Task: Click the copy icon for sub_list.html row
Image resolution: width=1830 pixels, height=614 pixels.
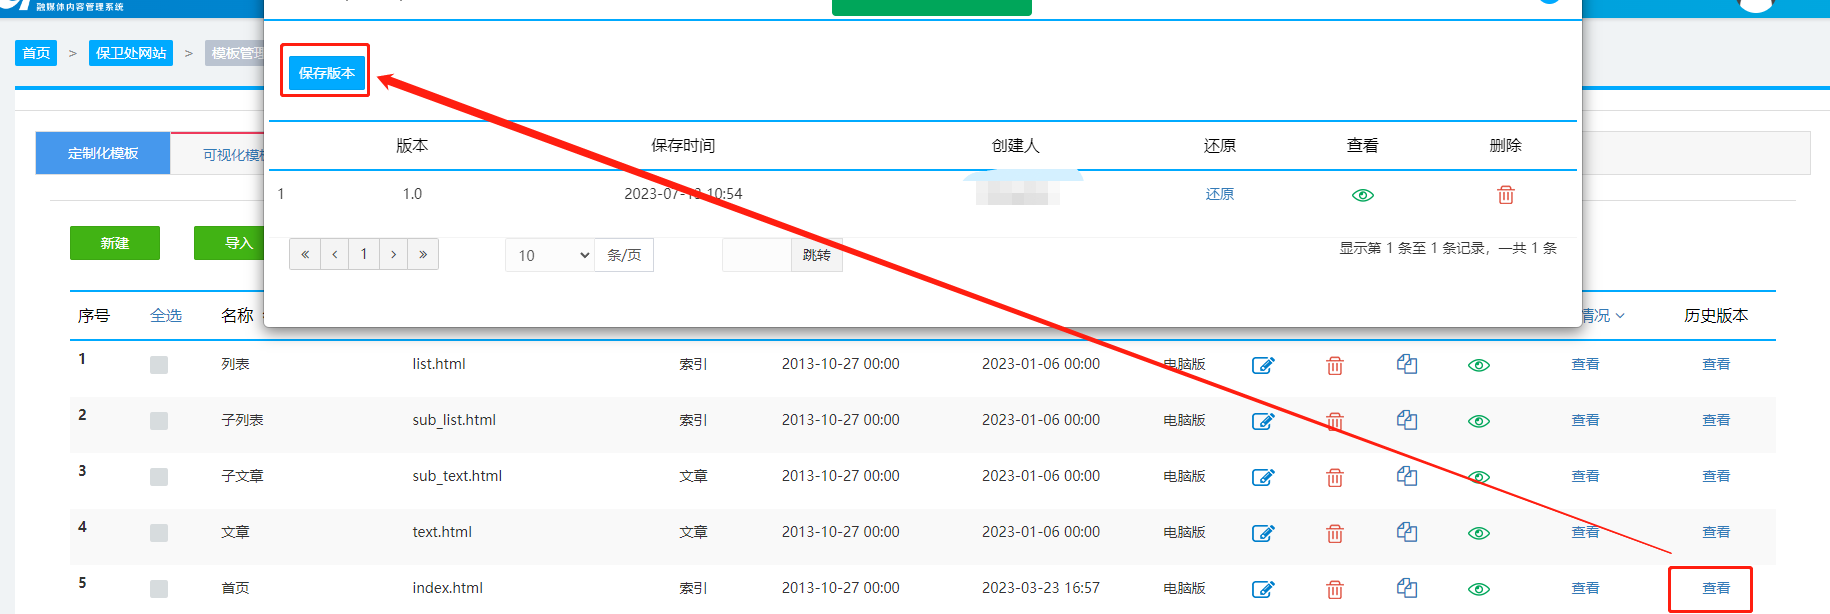Action: (1407, 420)
